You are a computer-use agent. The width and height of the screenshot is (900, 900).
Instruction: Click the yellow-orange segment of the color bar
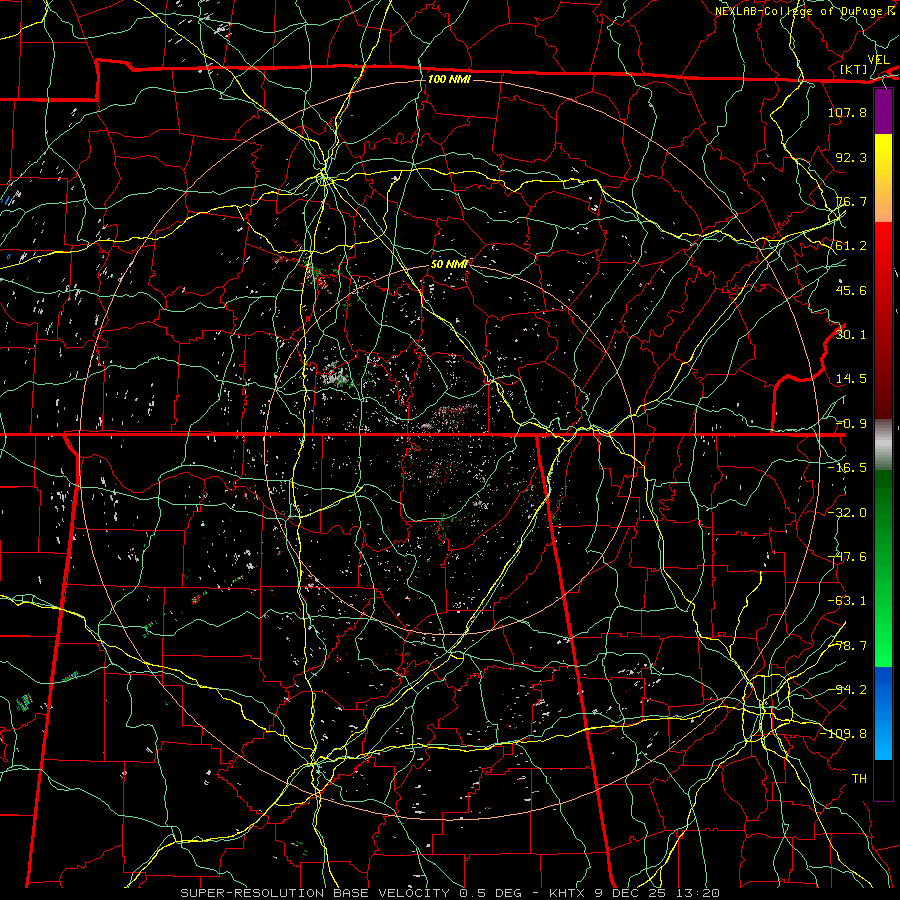[x=883, y=178]
